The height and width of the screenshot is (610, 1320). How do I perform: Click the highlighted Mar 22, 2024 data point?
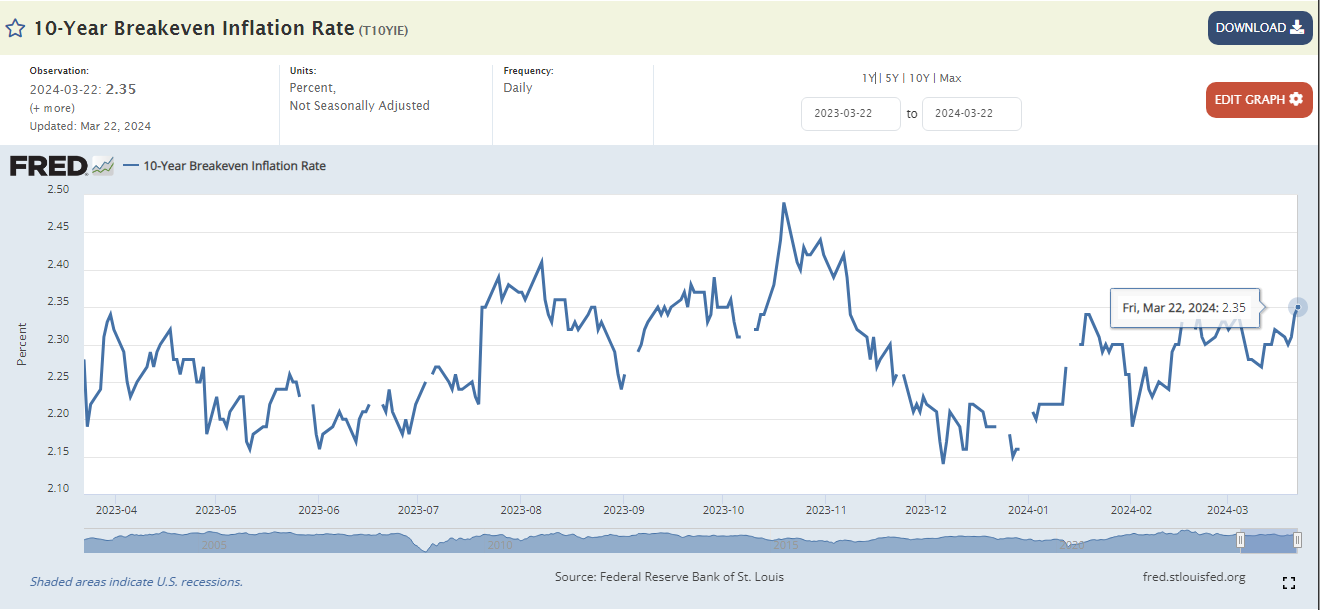1297,307
